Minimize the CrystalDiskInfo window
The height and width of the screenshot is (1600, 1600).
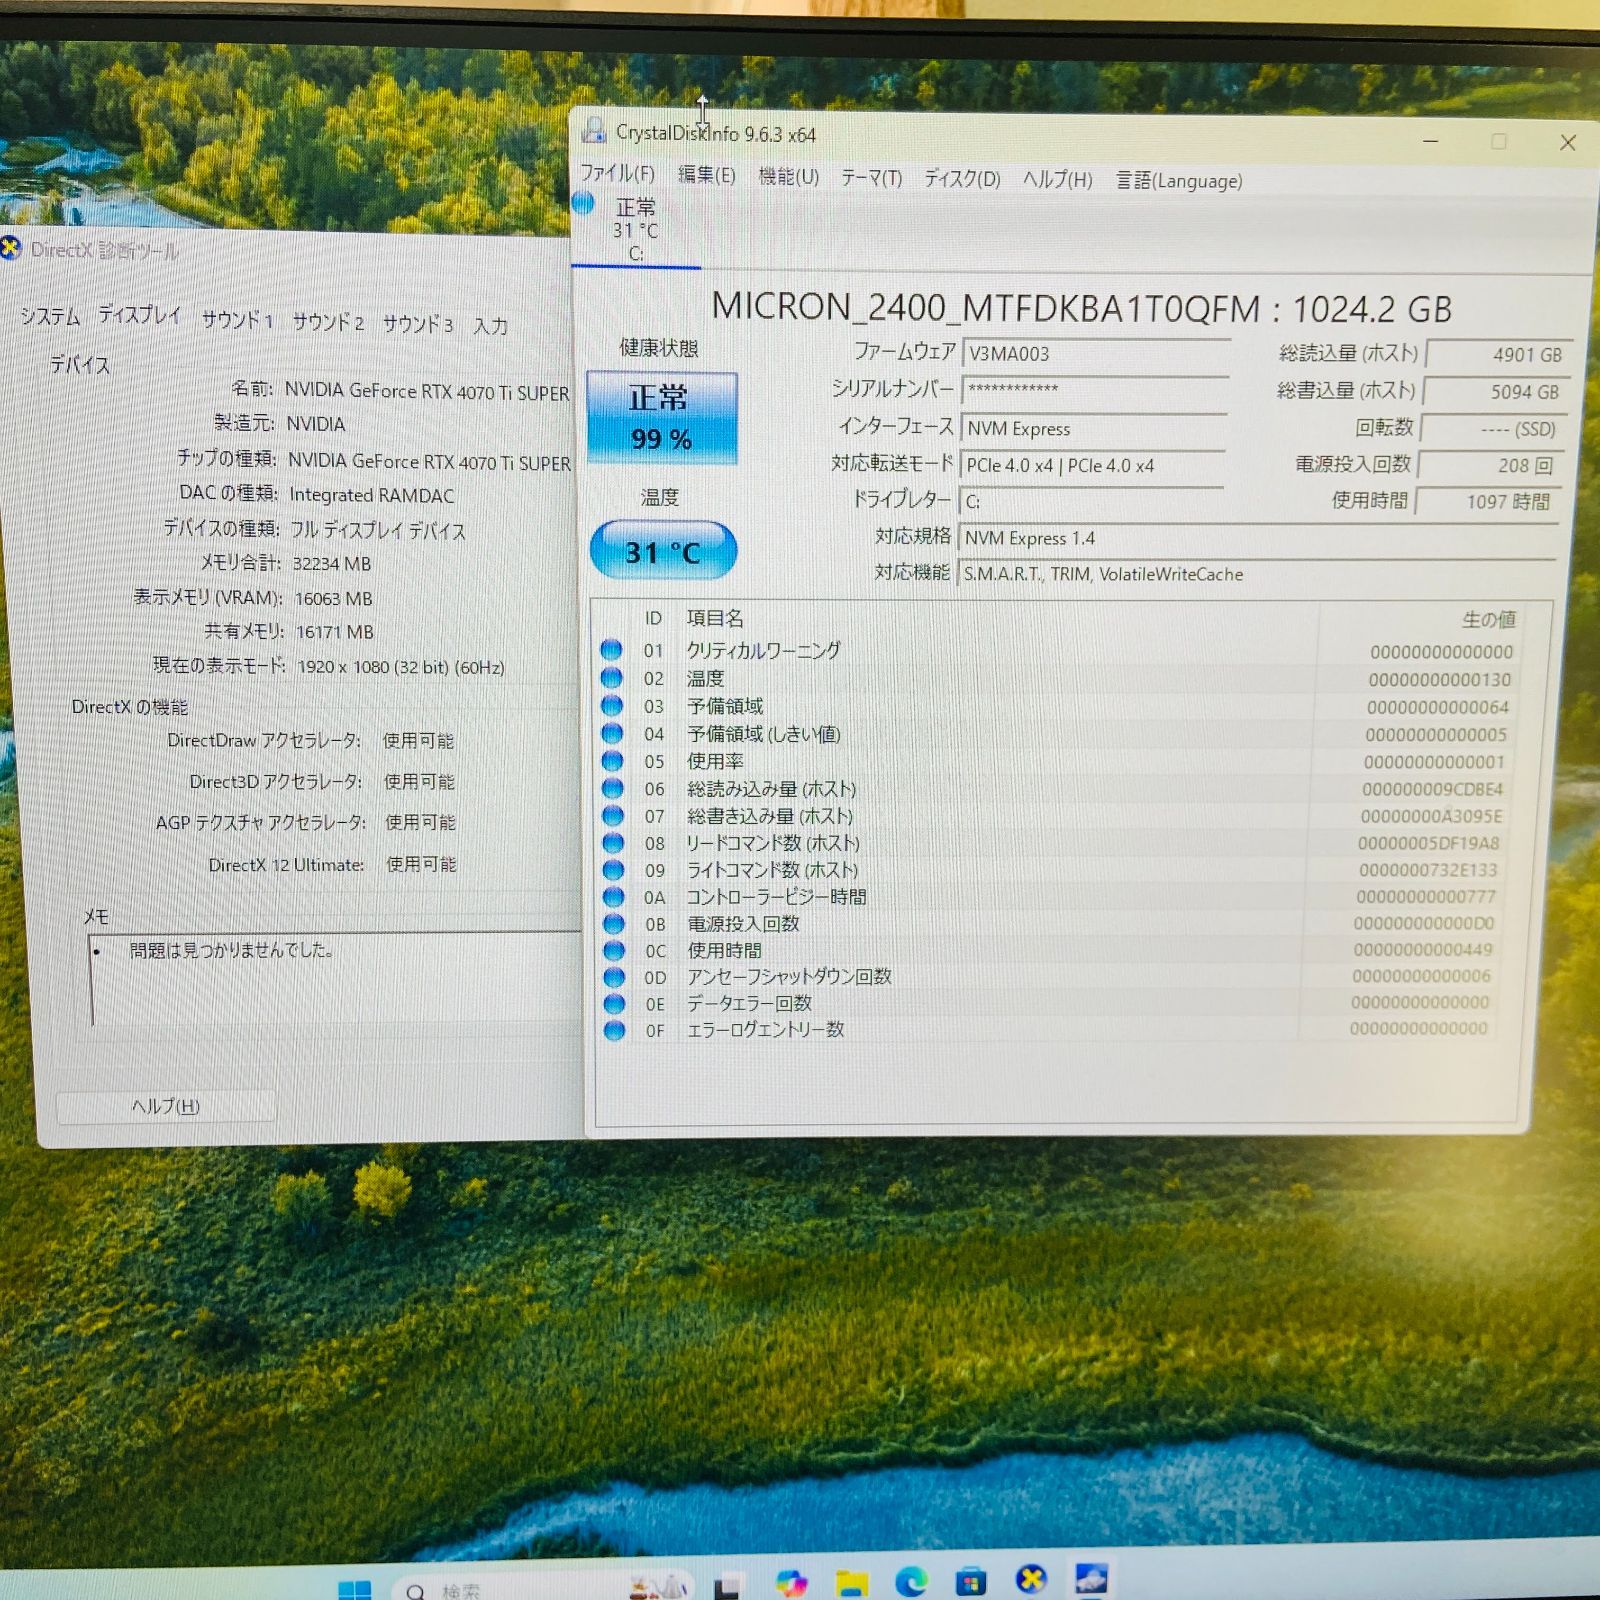tap(1431, 141)
